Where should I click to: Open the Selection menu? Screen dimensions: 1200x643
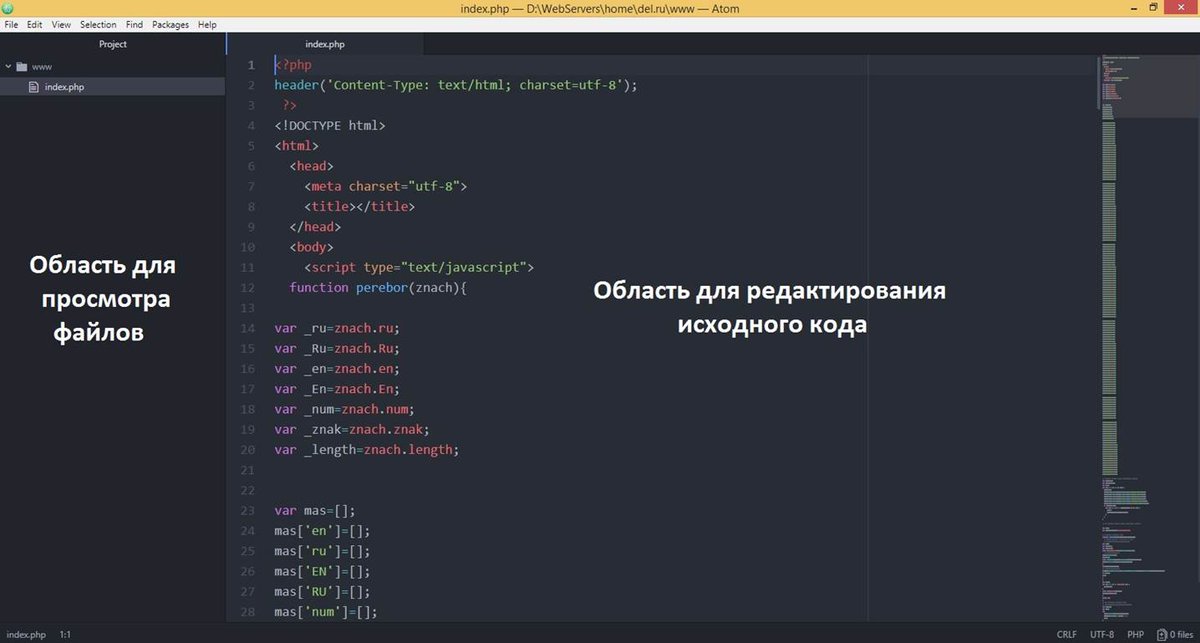click(x=98, y=24)
